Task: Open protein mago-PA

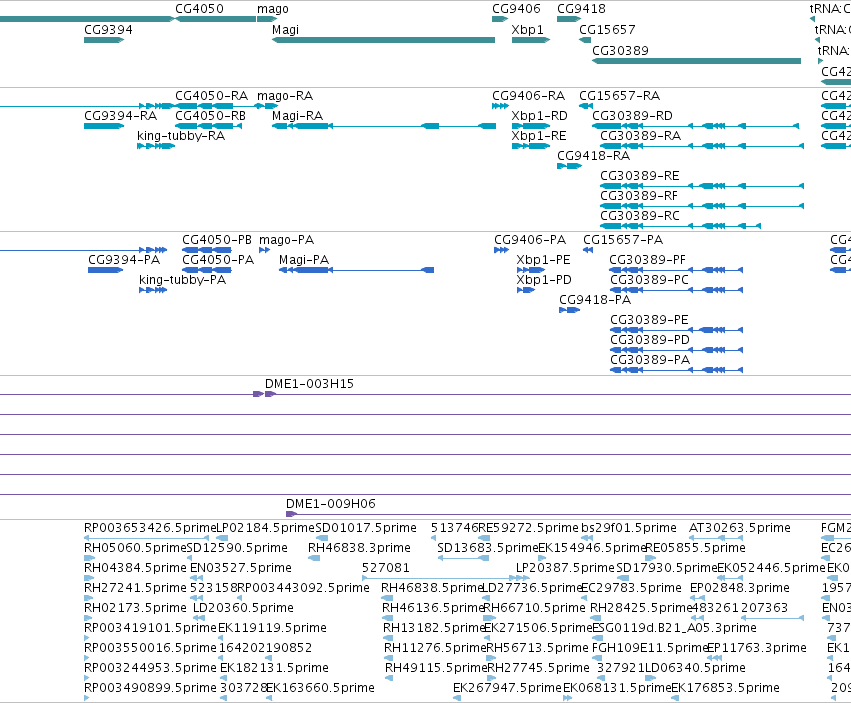Action: 287,239
